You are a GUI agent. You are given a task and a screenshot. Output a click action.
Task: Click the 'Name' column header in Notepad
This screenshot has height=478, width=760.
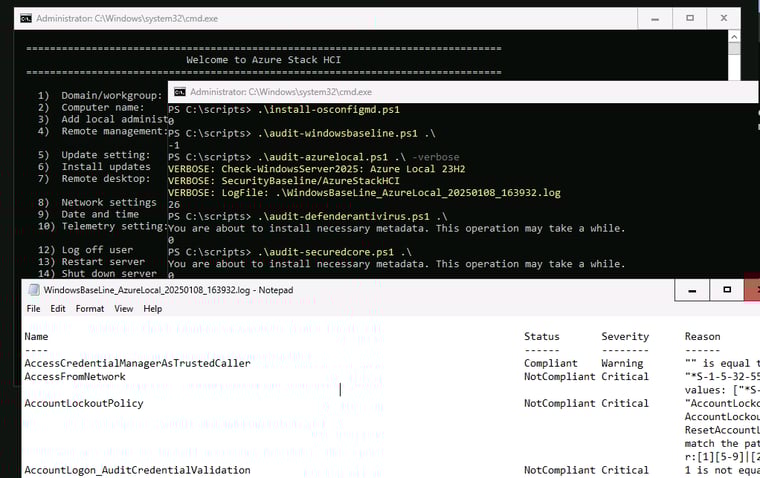click(36, 336)
